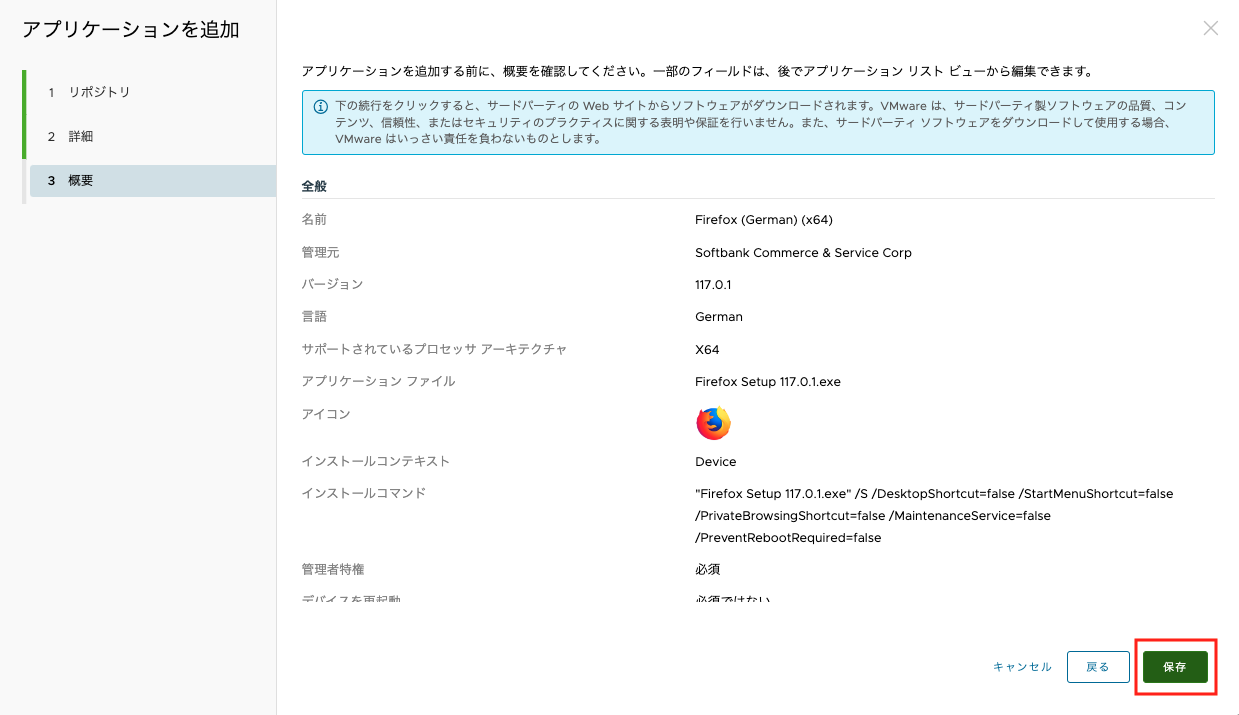1239x715 pixels.
Task: Click the サポートされているプロセッサ アーキテクチャ label
Action: (434, 350)
